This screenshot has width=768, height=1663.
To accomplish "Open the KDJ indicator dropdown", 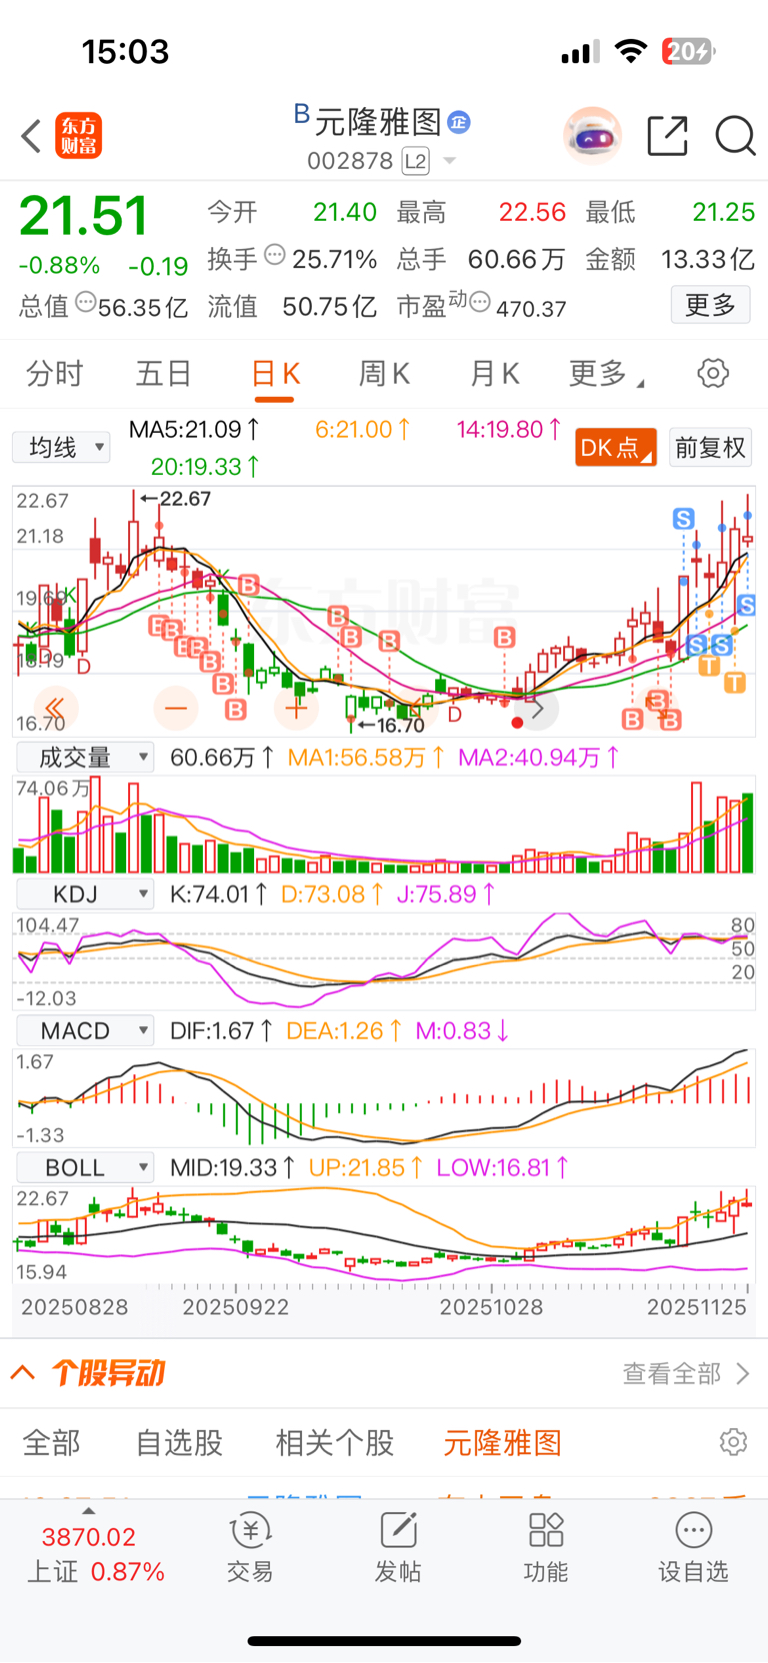I will point(84,894).
